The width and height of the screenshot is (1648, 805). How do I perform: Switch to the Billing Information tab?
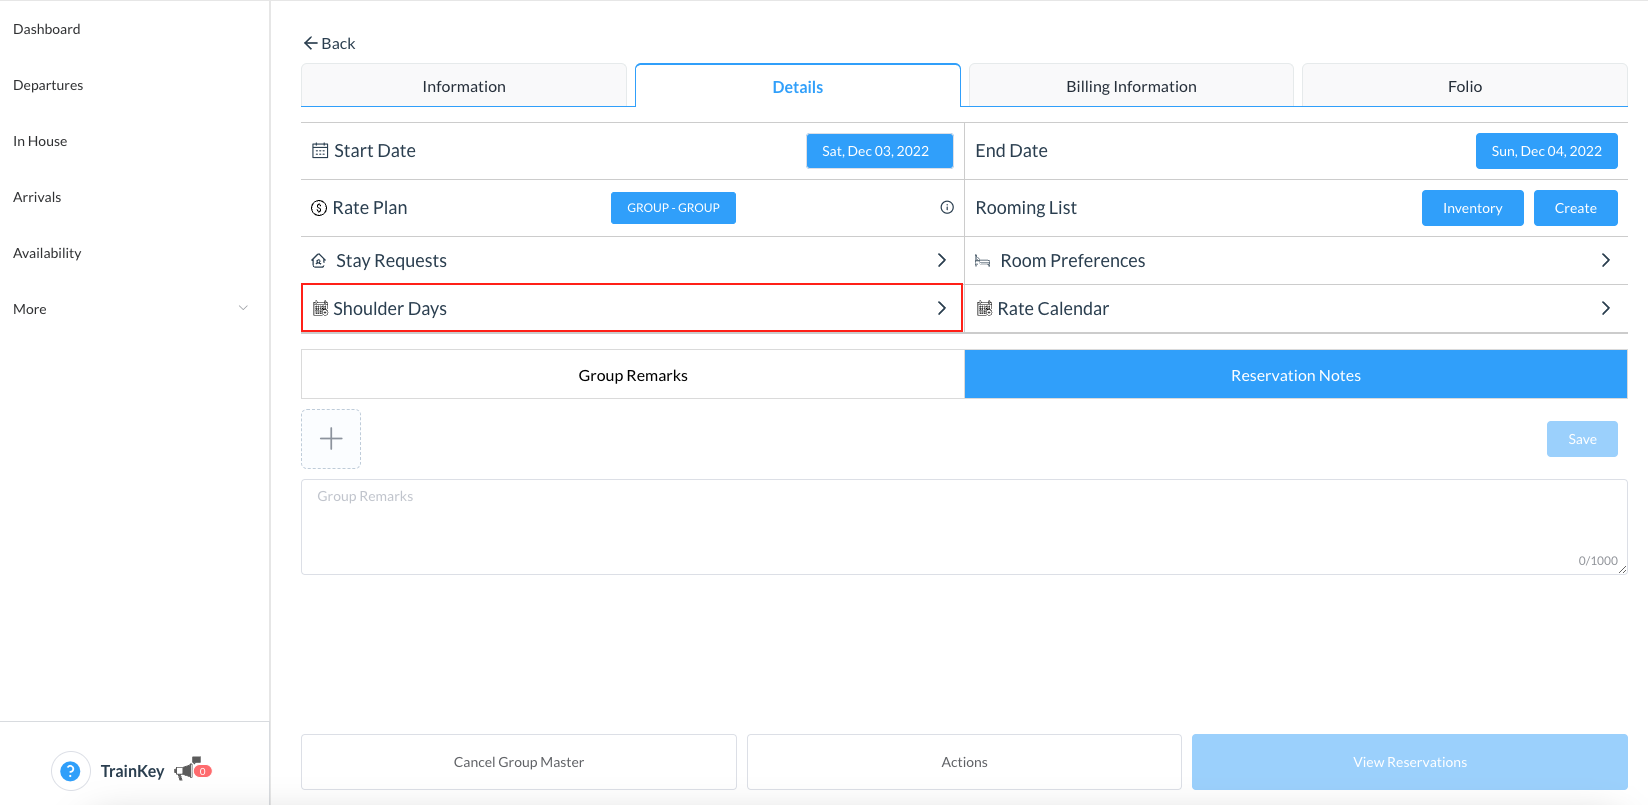[x=1131, y=86]
